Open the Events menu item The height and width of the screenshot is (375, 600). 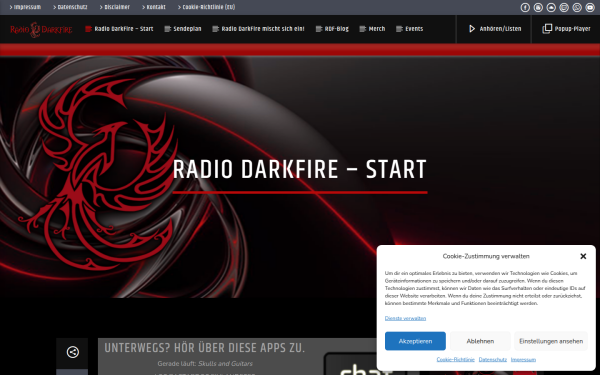(409, 29)
